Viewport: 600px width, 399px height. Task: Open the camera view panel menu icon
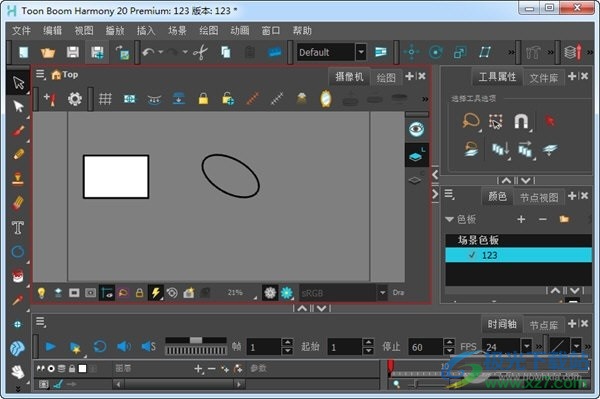pos(41,75)
